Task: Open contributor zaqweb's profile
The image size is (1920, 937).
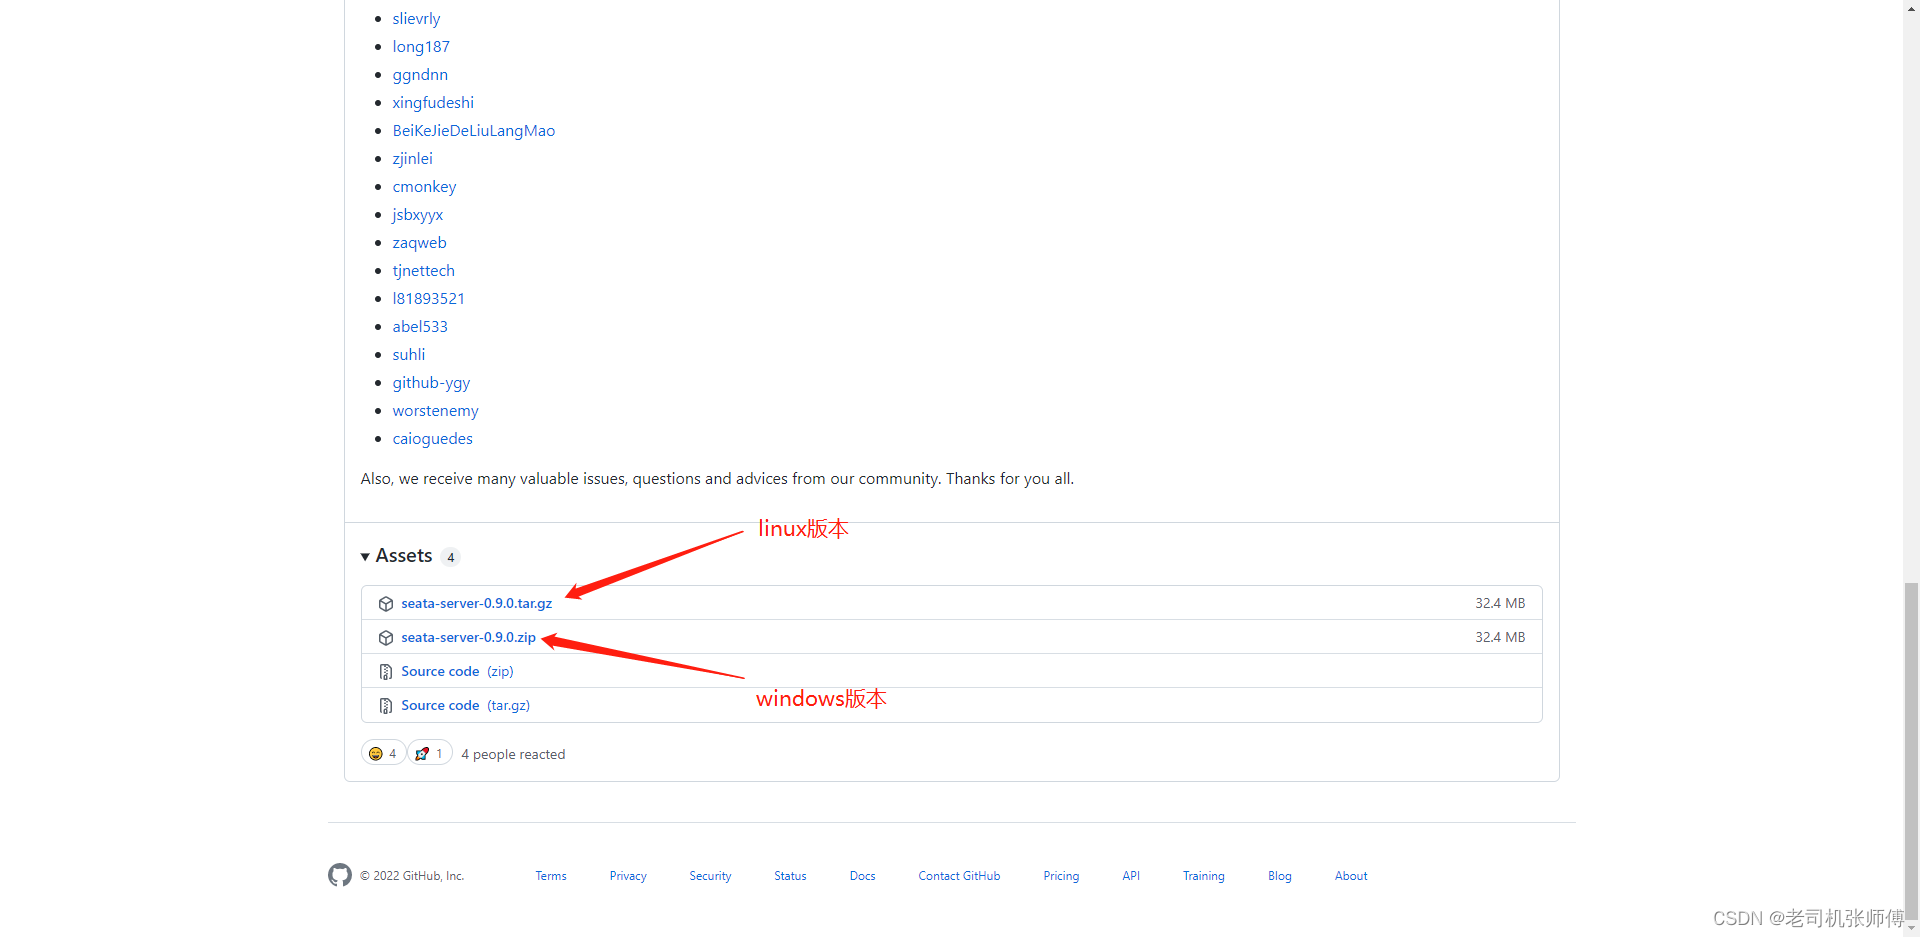Action: [x=419, y=242]
